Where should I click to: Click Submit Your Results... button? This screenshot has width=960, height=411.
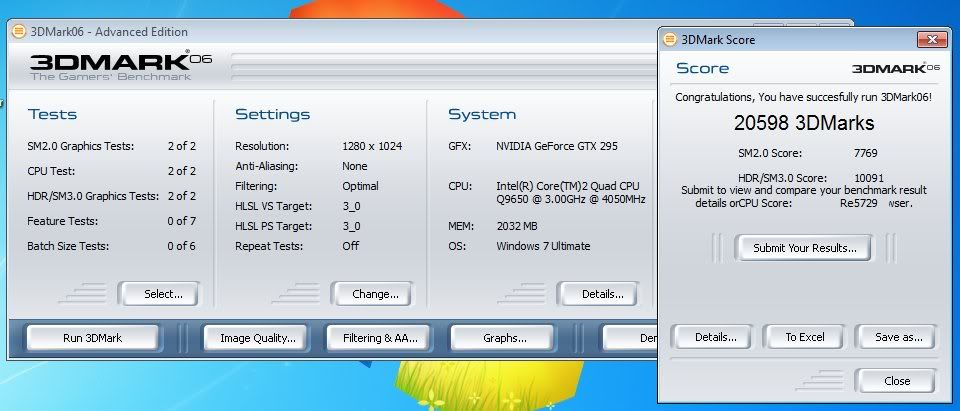click(x=803, y=248)
